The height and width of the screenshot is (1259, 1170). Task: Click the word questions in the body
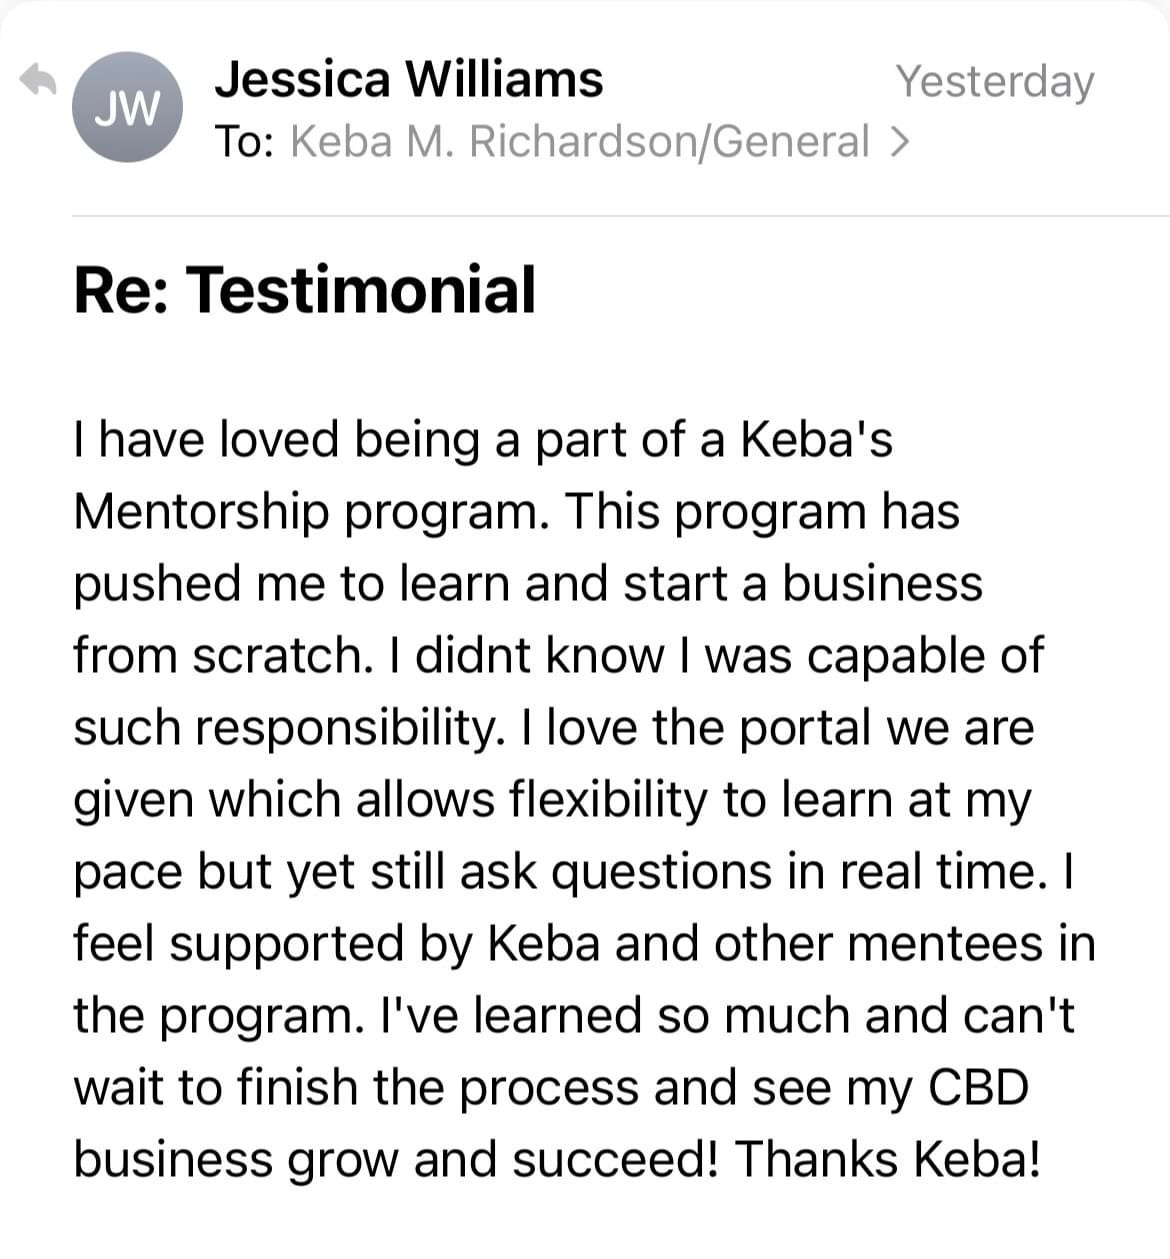pyautogui.click(x=662, y=871)
